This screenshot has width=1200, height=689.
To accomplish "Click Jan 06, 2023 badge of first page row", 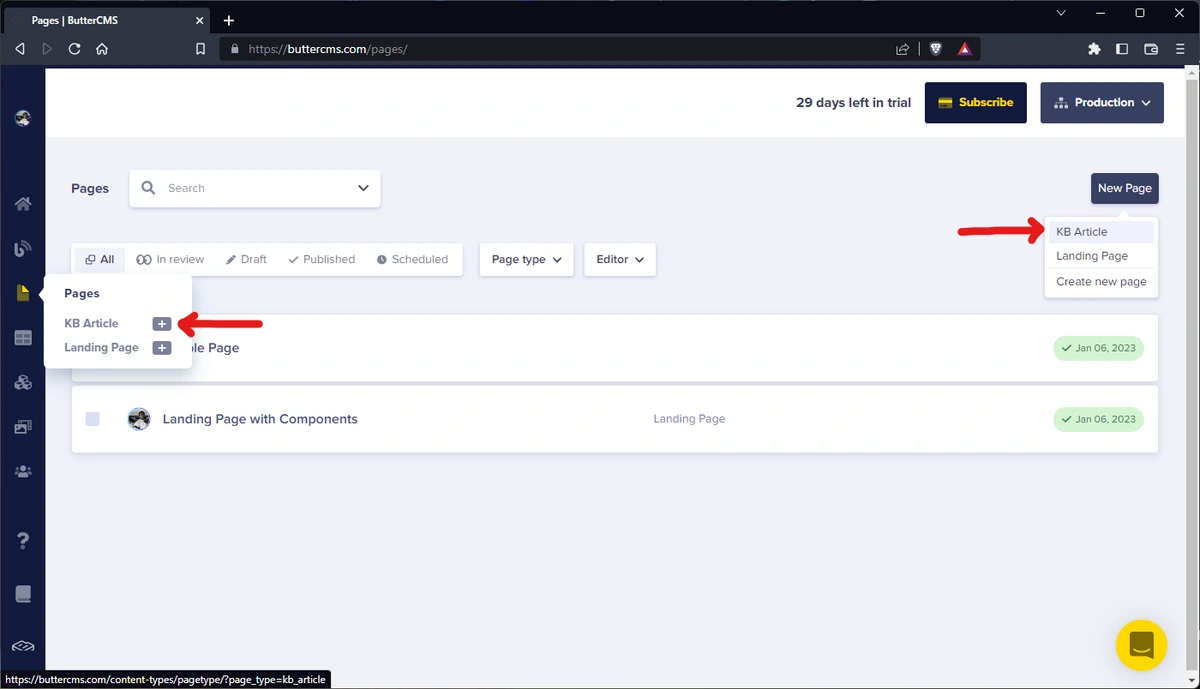I will coord(1098,348).
